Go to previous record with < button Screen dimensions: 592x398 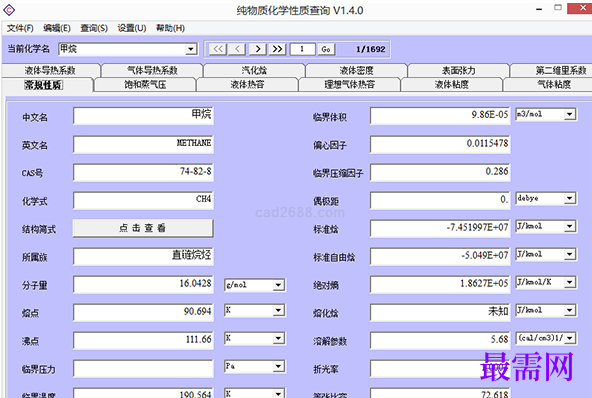coord(237,49)
